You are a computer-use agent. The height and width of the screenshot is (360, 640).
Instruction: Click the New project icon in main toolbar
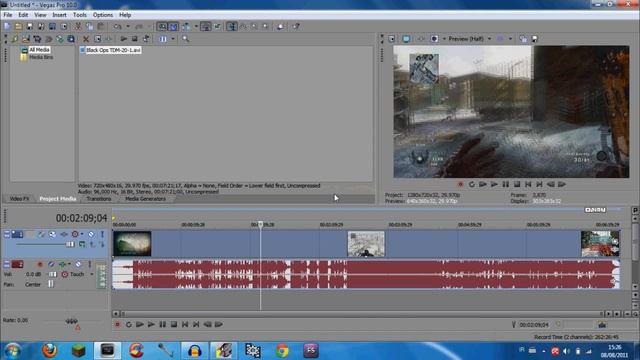[x=7, y=27]
